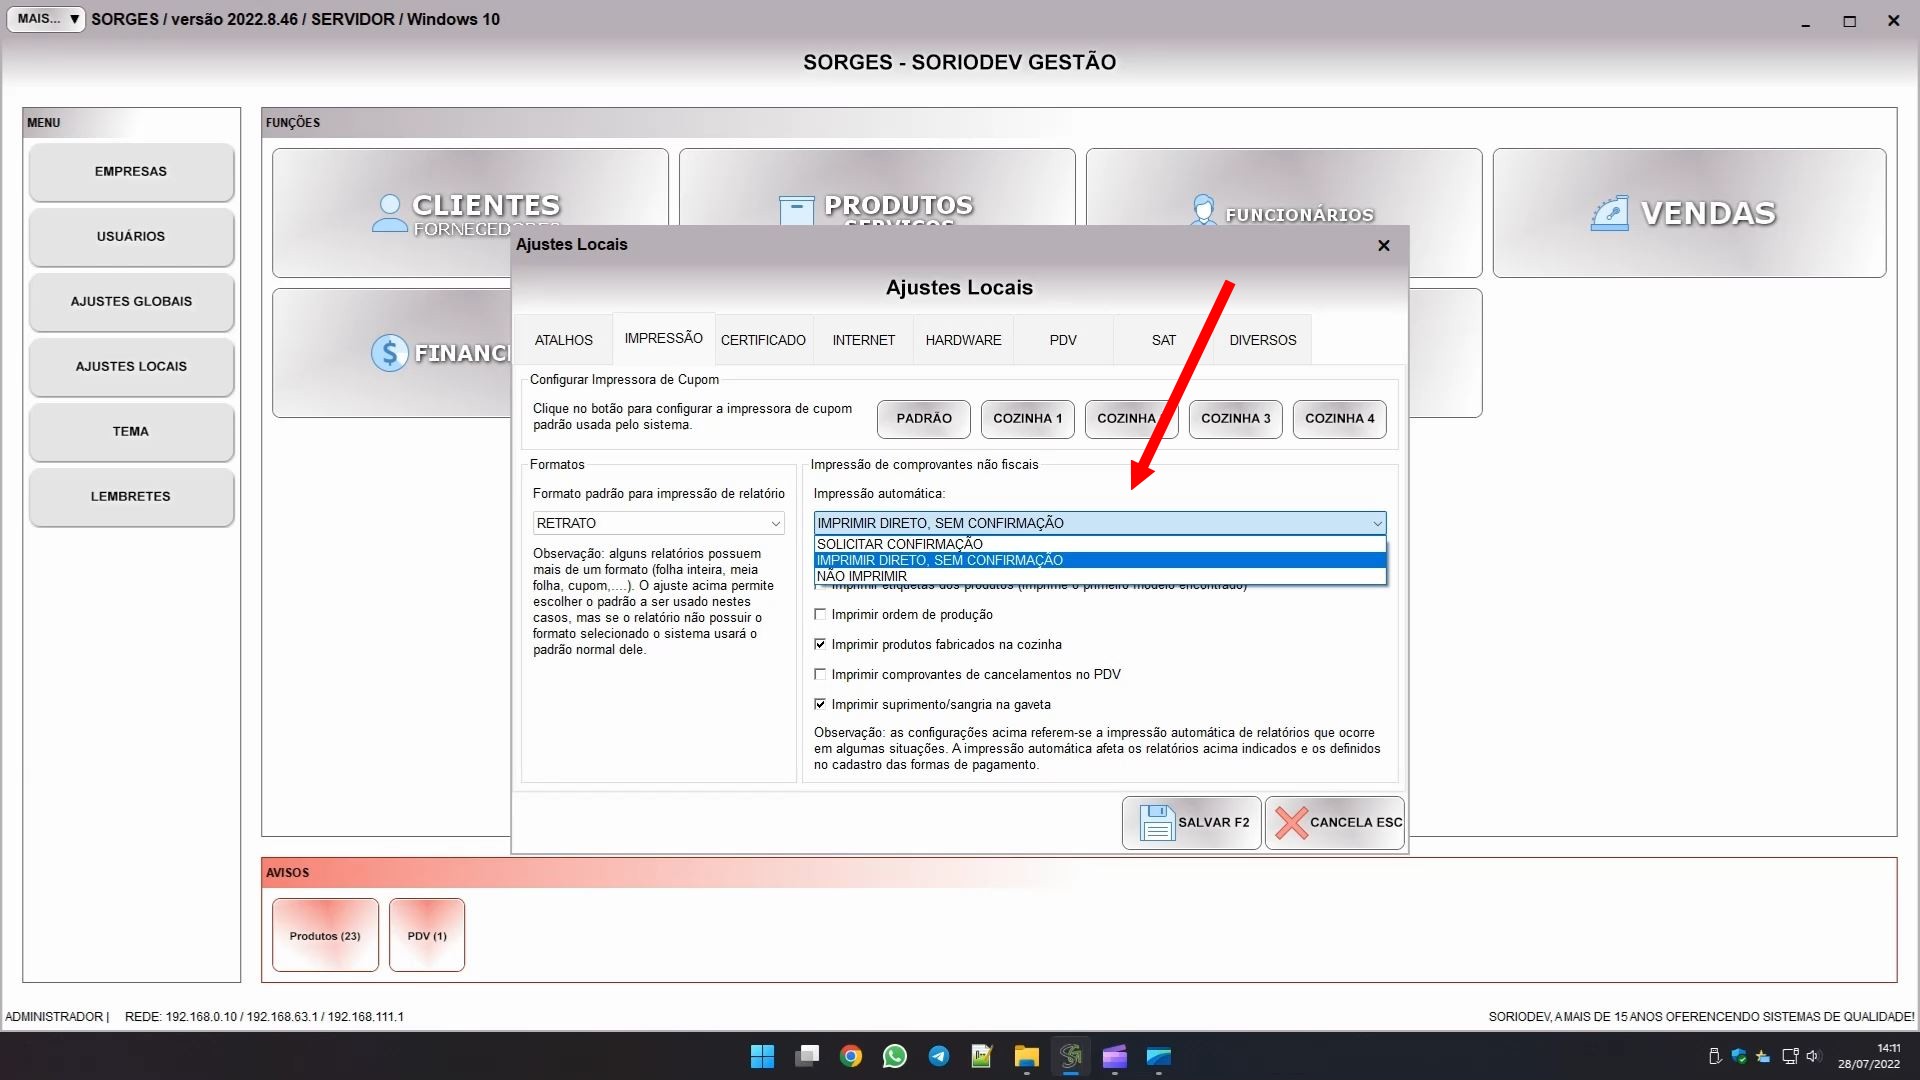Screen dimensions: 1920x1080
Task: Click the Salvar floppy disk icon
Action: [1156, 823]
